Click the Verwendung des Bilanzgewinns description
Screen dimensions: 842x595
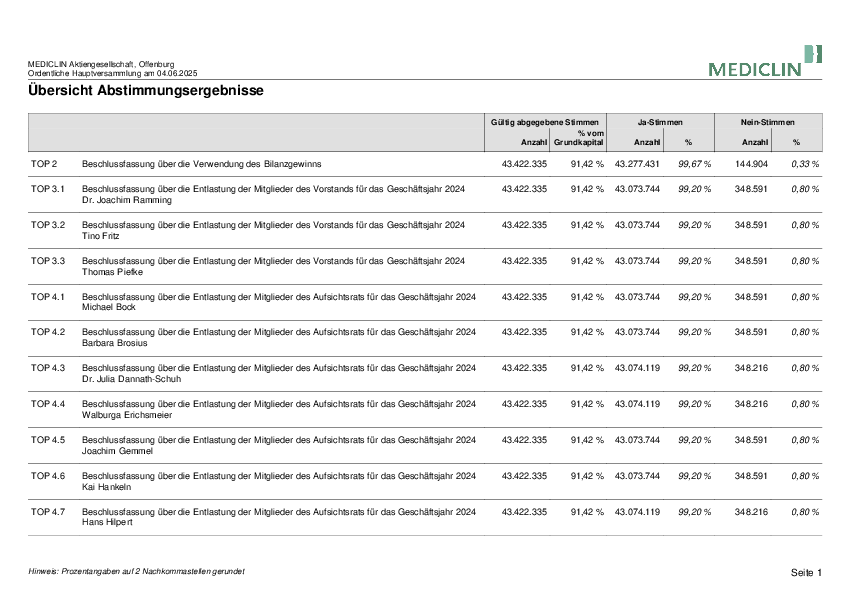tap(201, 164)
